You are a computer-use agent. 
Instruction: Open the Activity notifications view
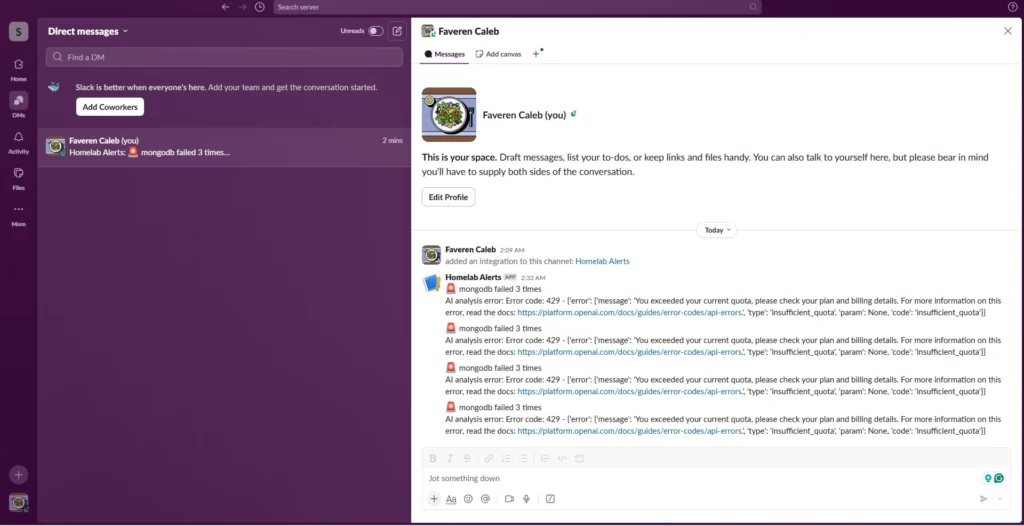click(x=18, y=142)
